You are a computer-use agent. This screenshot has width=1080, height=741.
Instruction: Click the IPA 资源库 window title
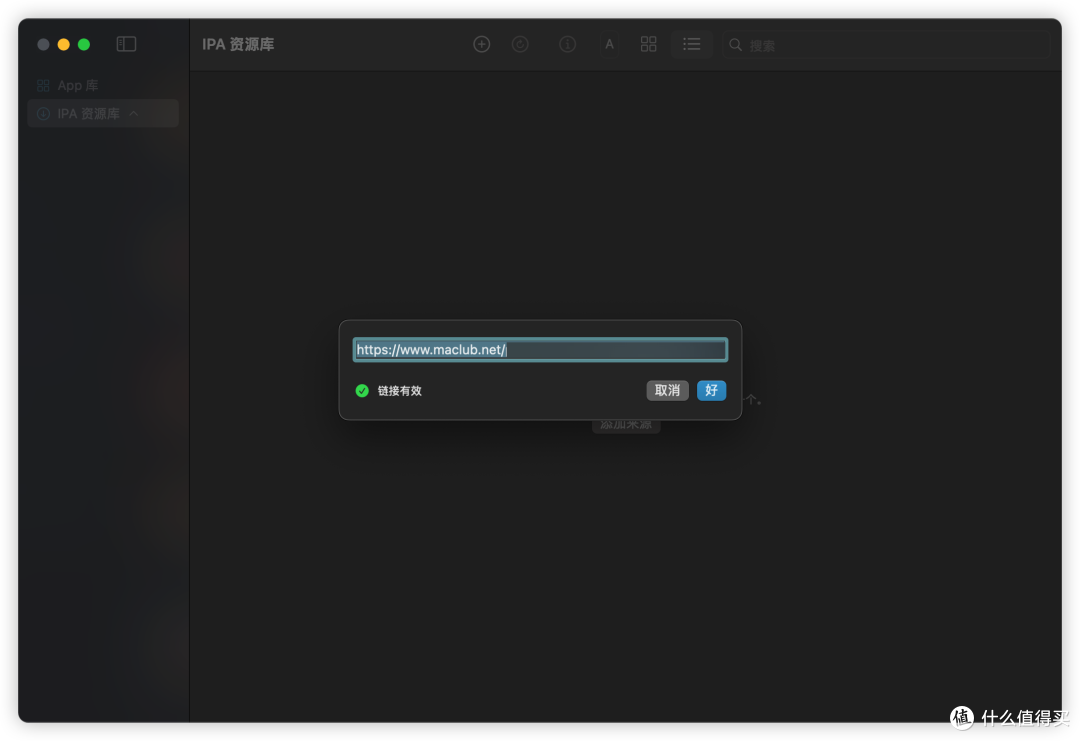(x=238, y=45)
